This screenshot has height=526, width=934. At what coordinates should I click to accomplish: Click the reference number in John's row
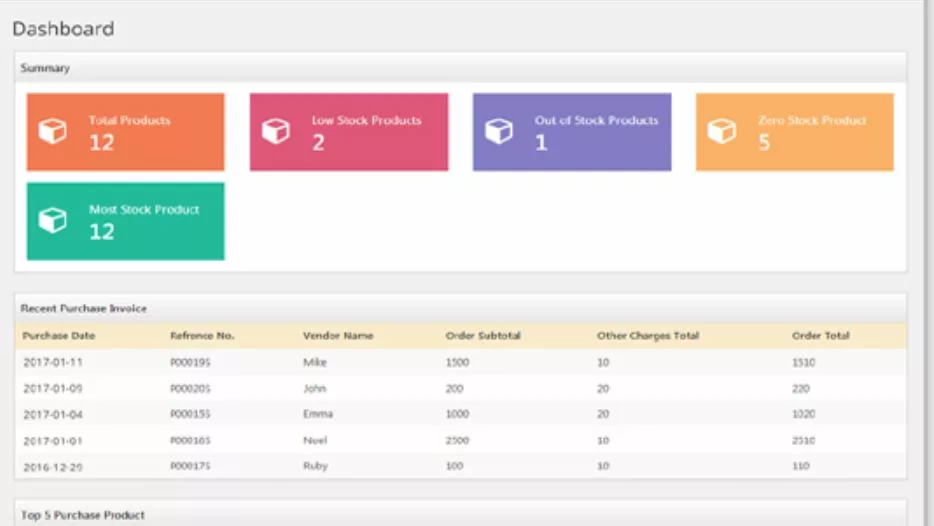click(x=190, y=388)
